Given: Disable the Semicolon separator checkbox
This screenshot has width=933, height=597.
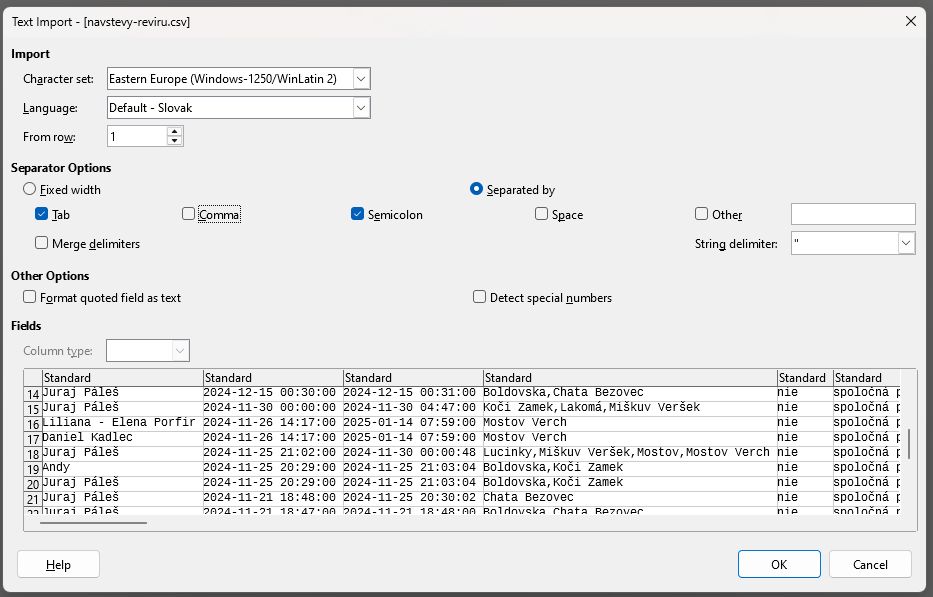Looking at the screenshot, I should coord(358,214).
